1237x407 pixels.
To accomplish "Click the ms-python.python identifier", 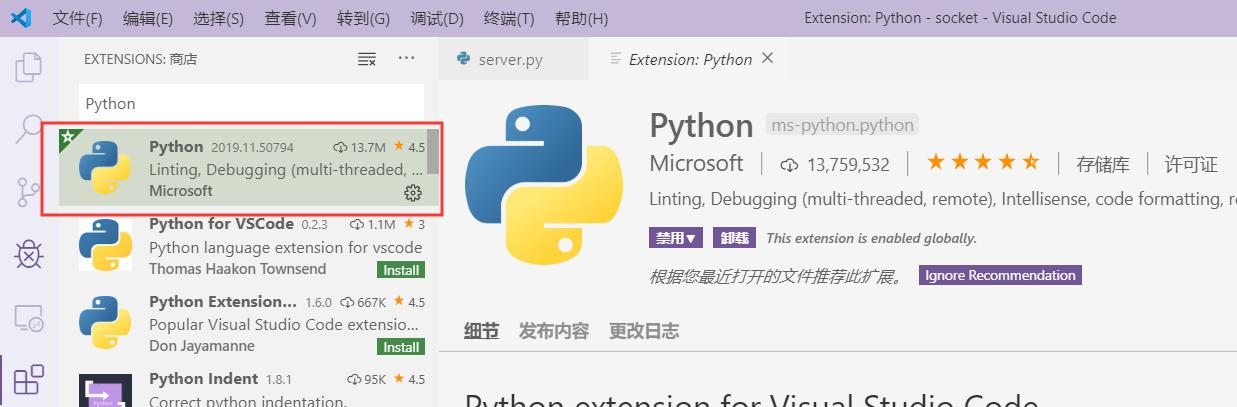I will pos(842,126).
